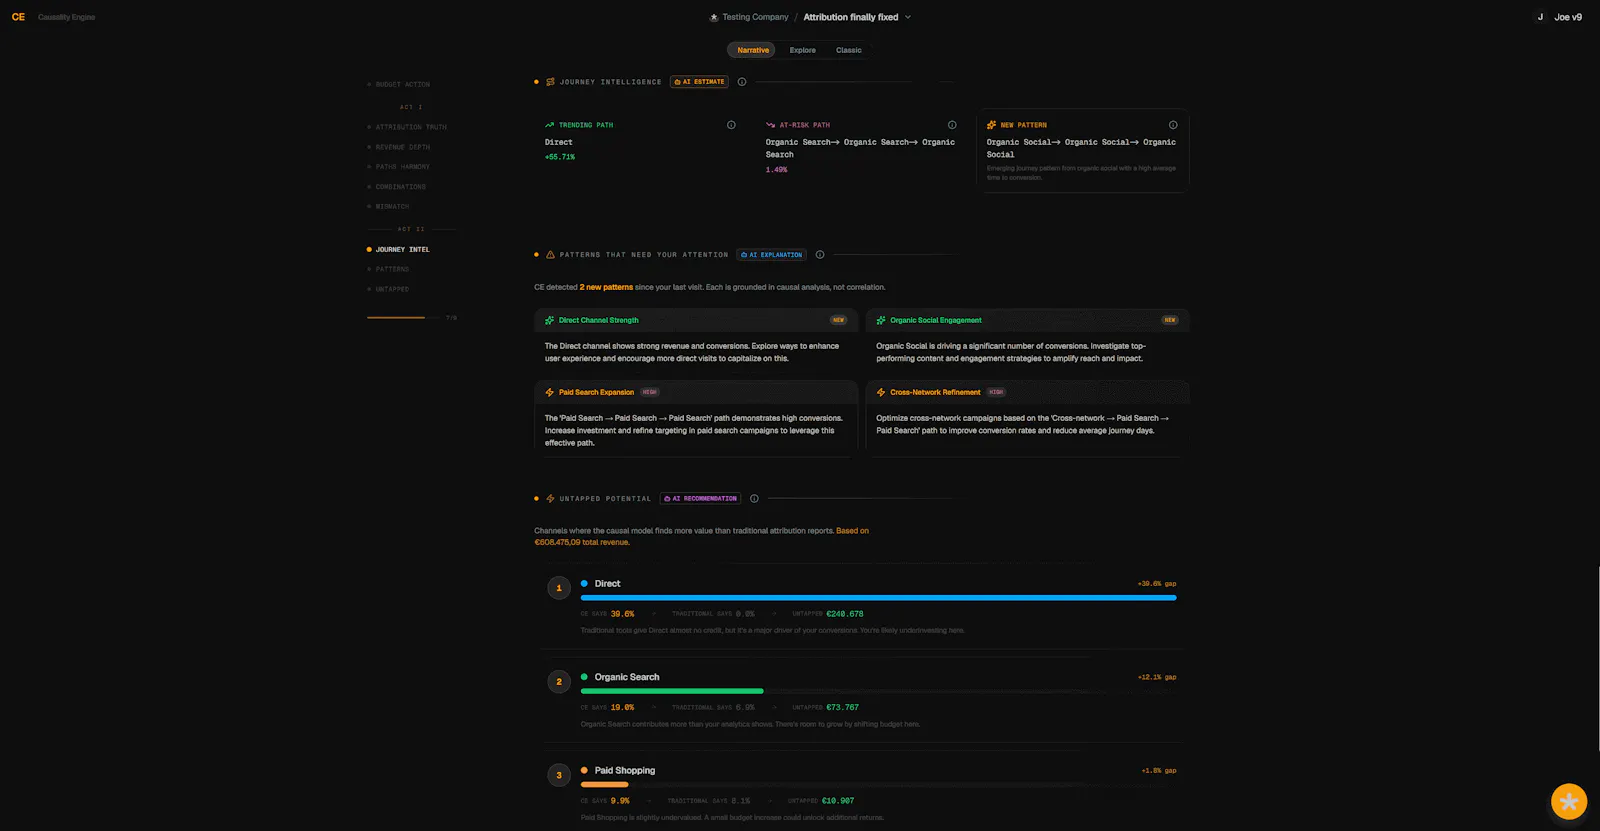Click HIGH badge on Cross-Network Refinement
The width and height of the screenshot is (1600, 831).
tap(996, 392)
